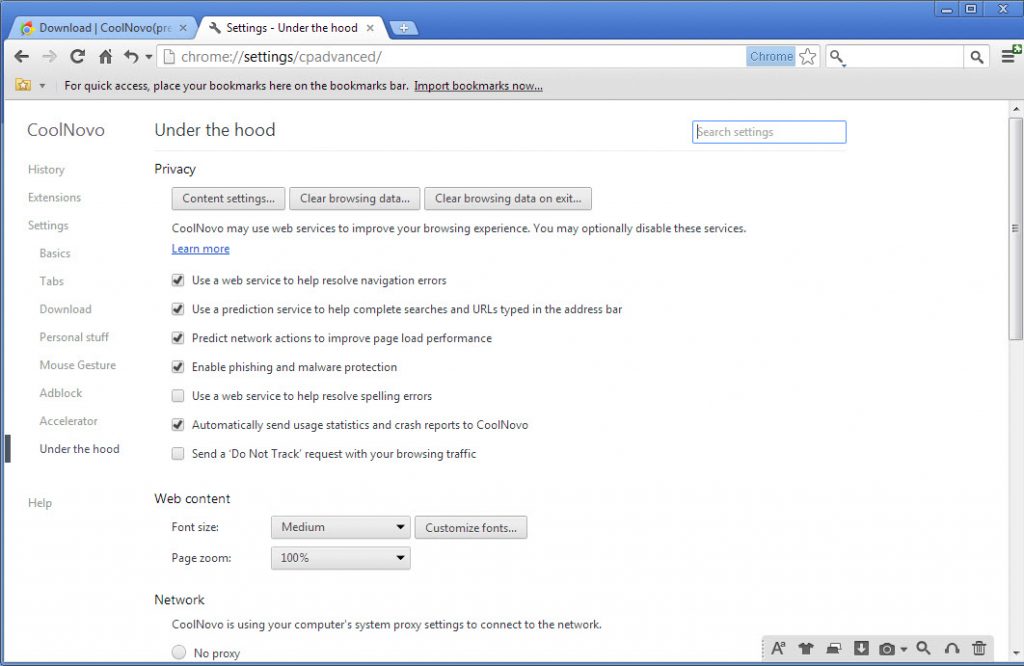
Task: Open History in sidebar
Action: (x=46, y=170)
